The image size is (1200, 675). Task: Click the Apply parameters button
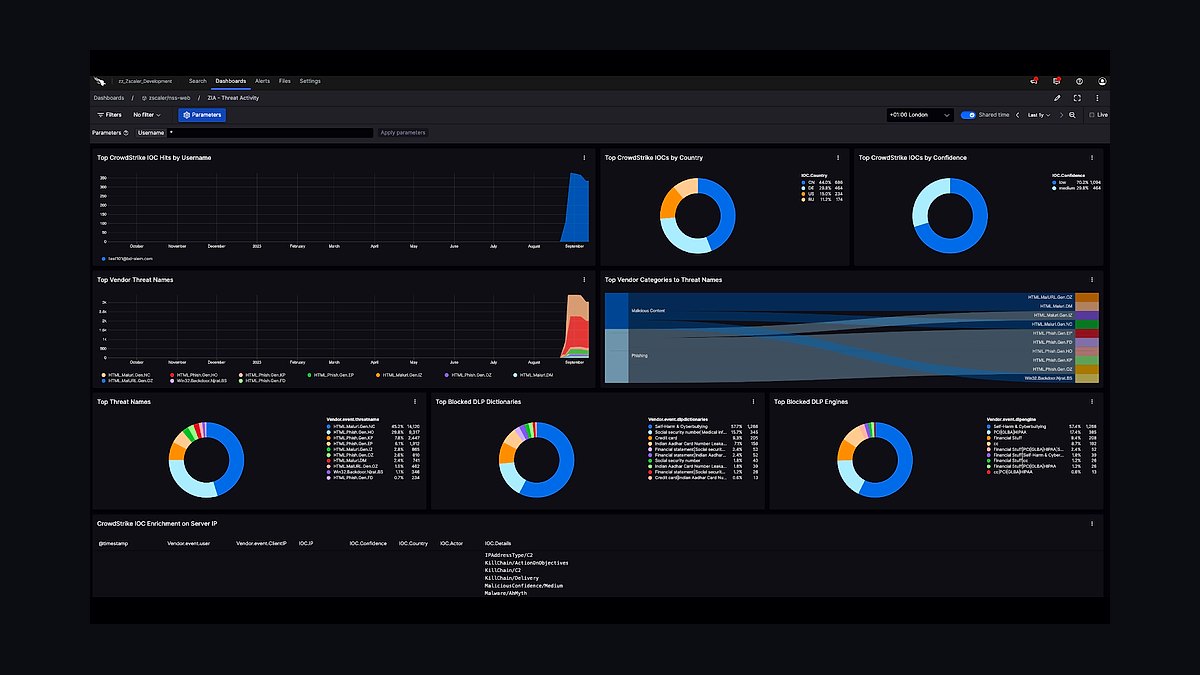pos(404,132)
